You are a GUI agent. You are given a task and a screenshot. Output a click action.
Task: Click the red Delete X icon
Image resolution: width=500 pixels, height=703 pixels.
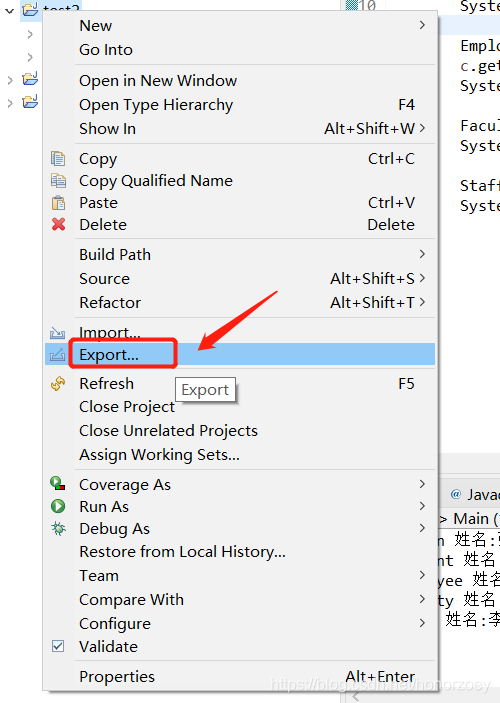[x=58, y=224]
